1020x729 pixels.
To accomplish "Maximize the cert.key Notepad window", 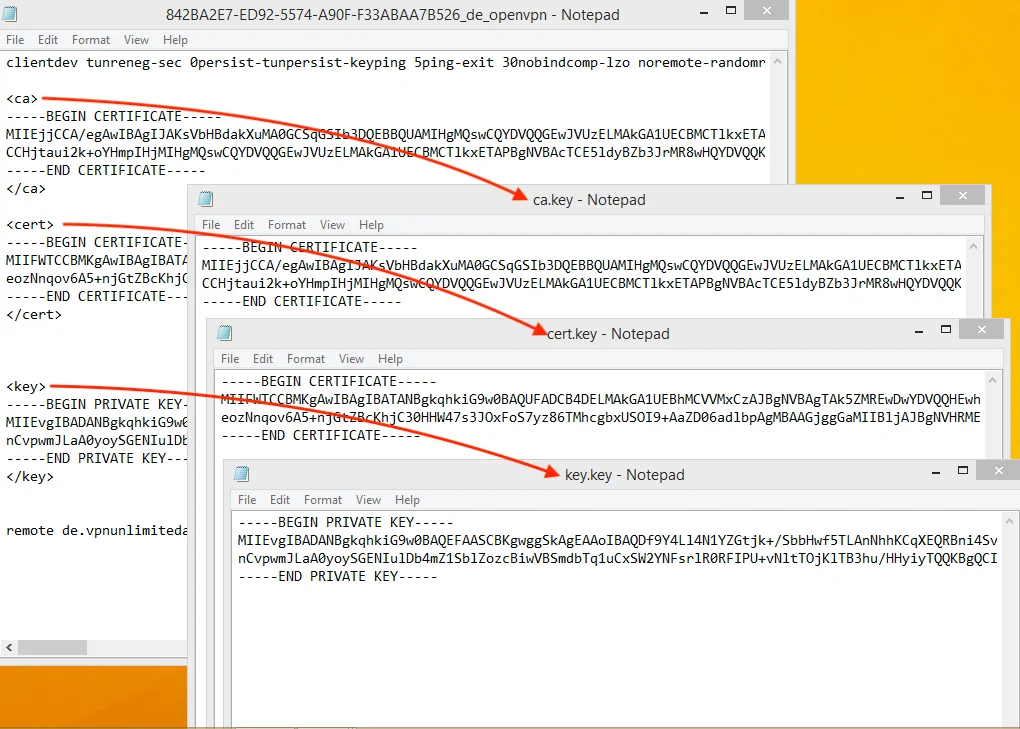I will click(945, 329).
